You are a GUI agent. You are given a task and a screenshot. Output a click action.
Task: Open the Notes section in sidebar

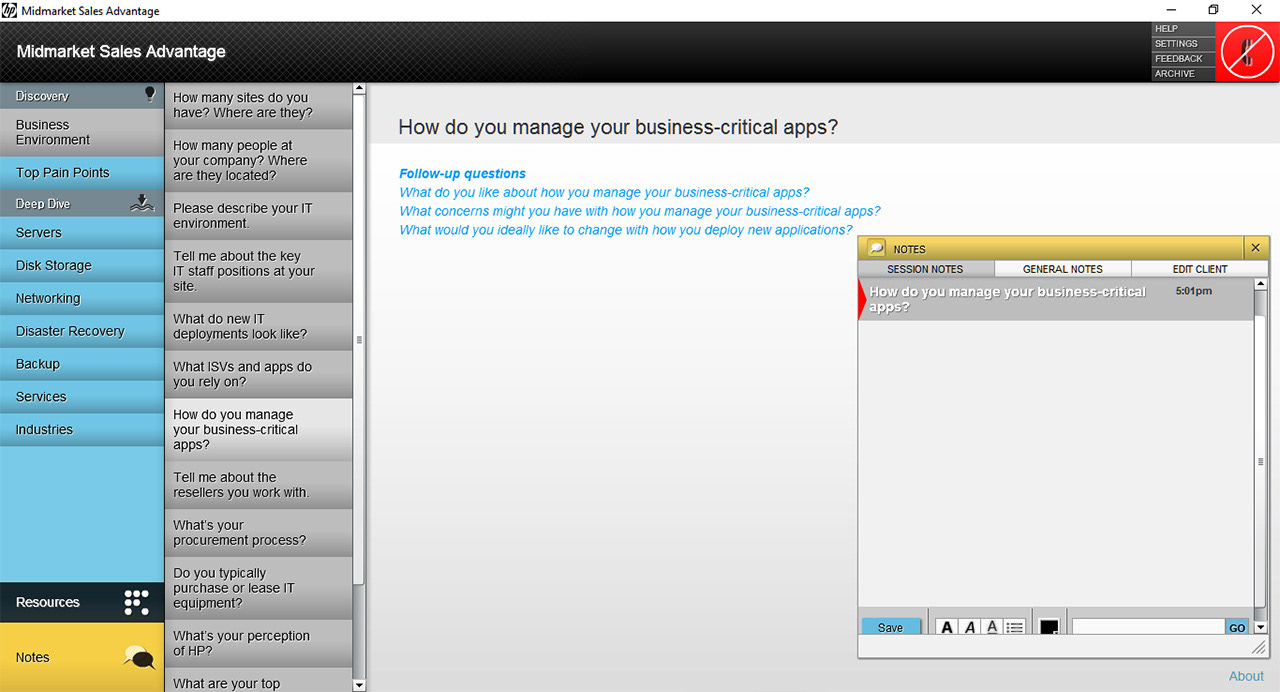[x=82, y=657]
